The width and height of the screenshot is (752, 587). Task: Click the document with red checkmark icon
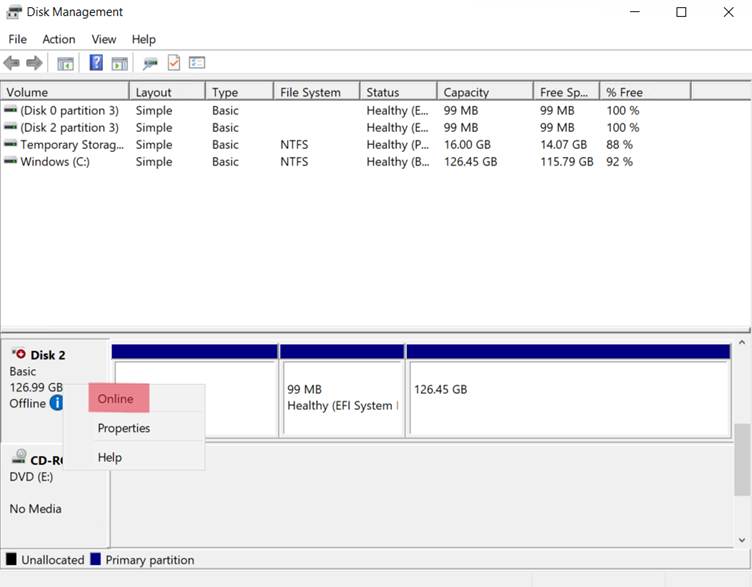click(174, 62)
